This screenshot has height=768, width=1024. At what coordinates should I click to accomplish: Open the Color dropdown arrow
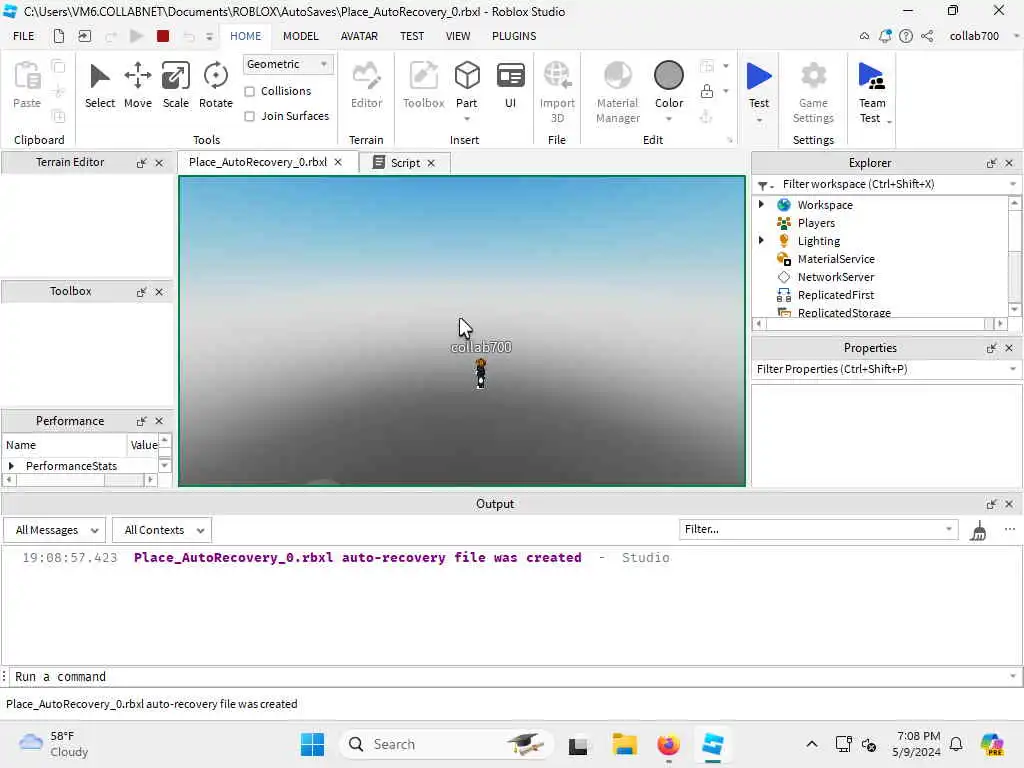669,119
